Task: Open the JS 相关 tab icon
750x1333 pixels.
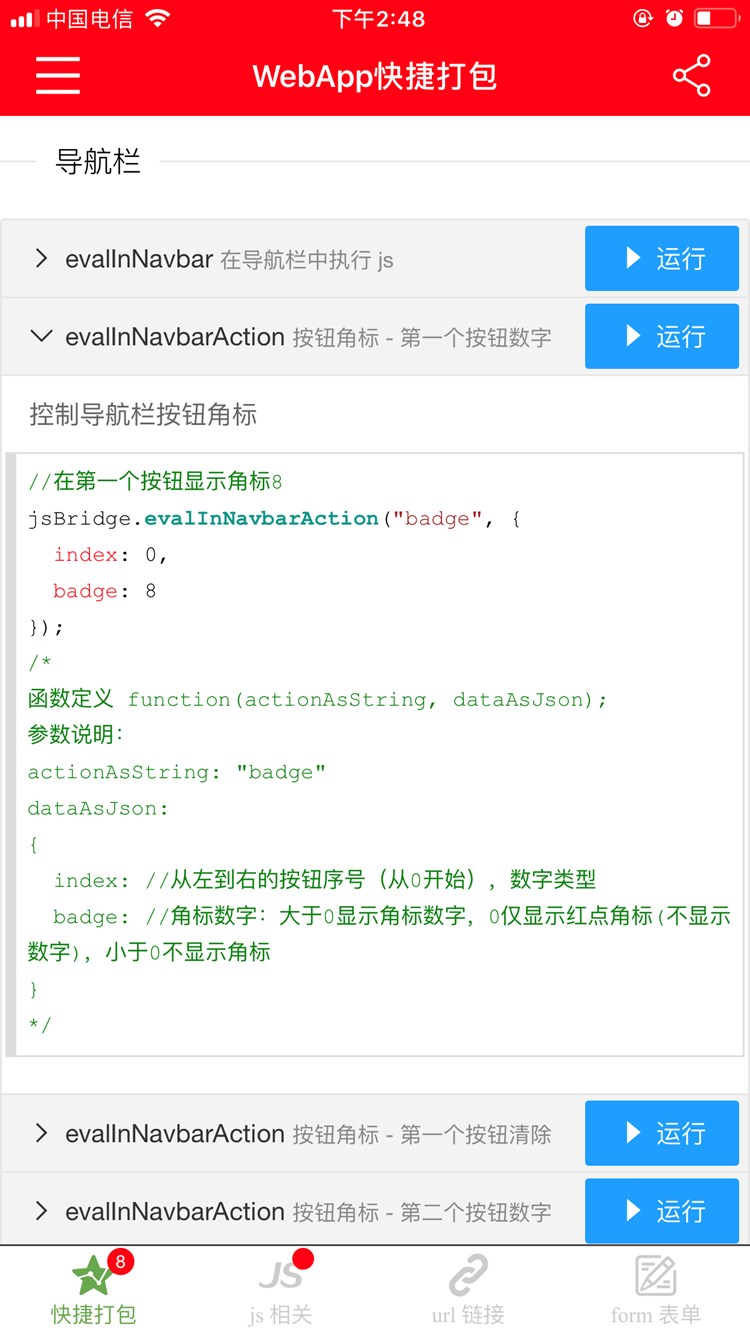Action: [280, 1274]
